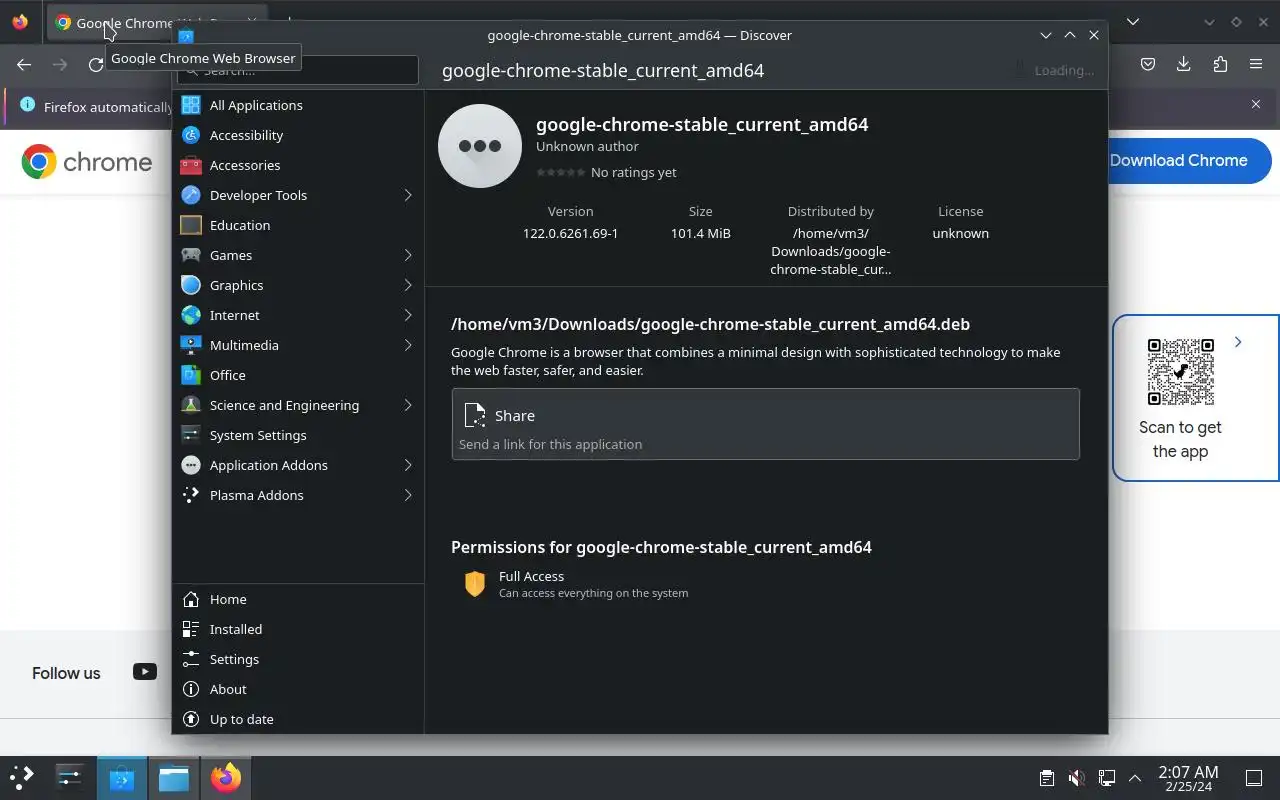
Task: Open Discover Settings sliders icon
Action: 191,659
